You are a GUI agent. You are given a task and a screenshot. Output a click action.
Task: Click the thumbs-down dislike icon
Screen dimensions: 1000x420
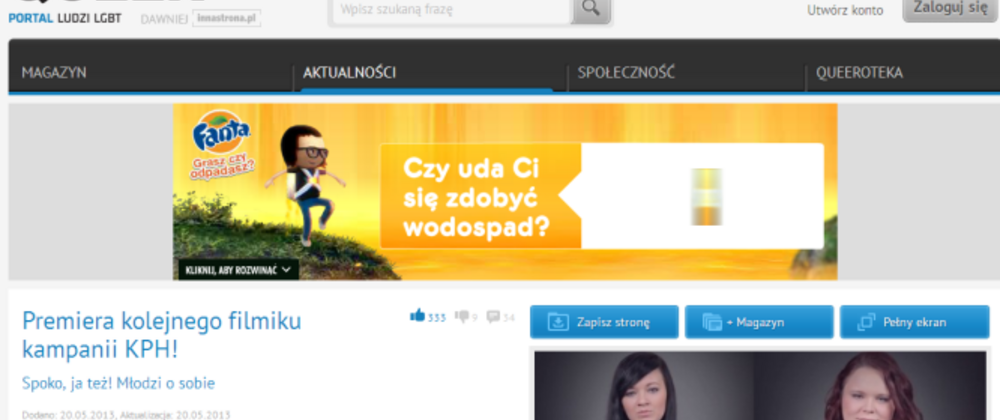point(461,316)
